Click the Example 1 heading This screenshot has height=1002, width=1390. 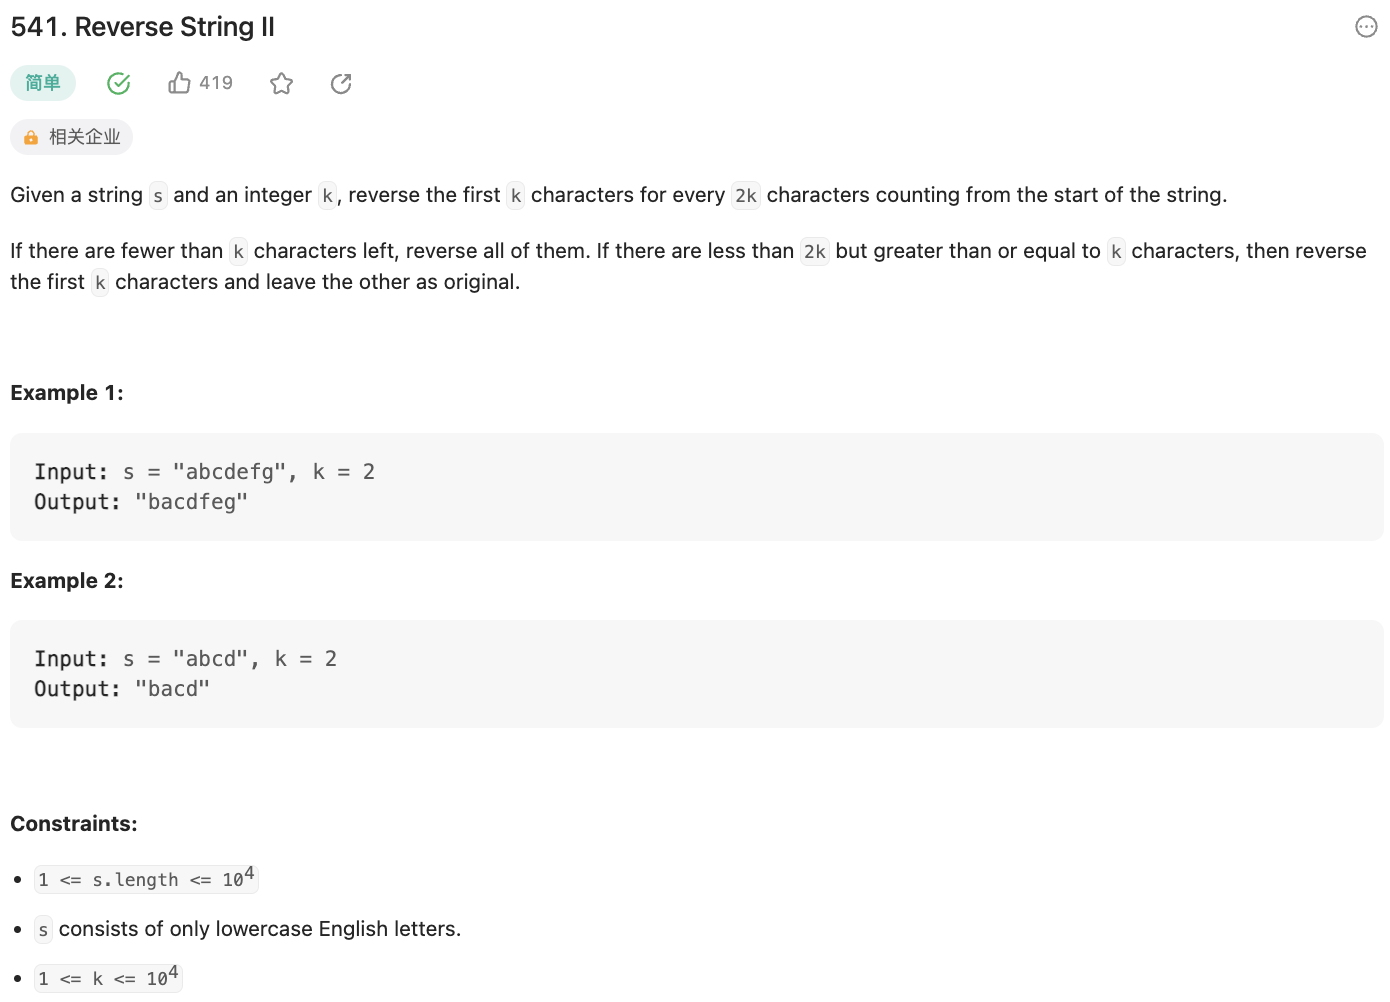[x=67, y=393]
